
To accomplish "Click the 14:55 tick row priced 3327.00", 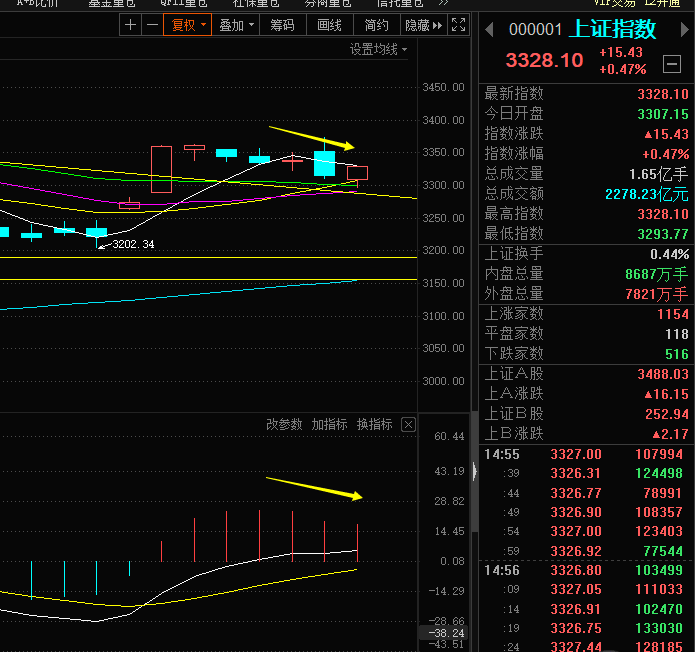I will pos(583,454).
